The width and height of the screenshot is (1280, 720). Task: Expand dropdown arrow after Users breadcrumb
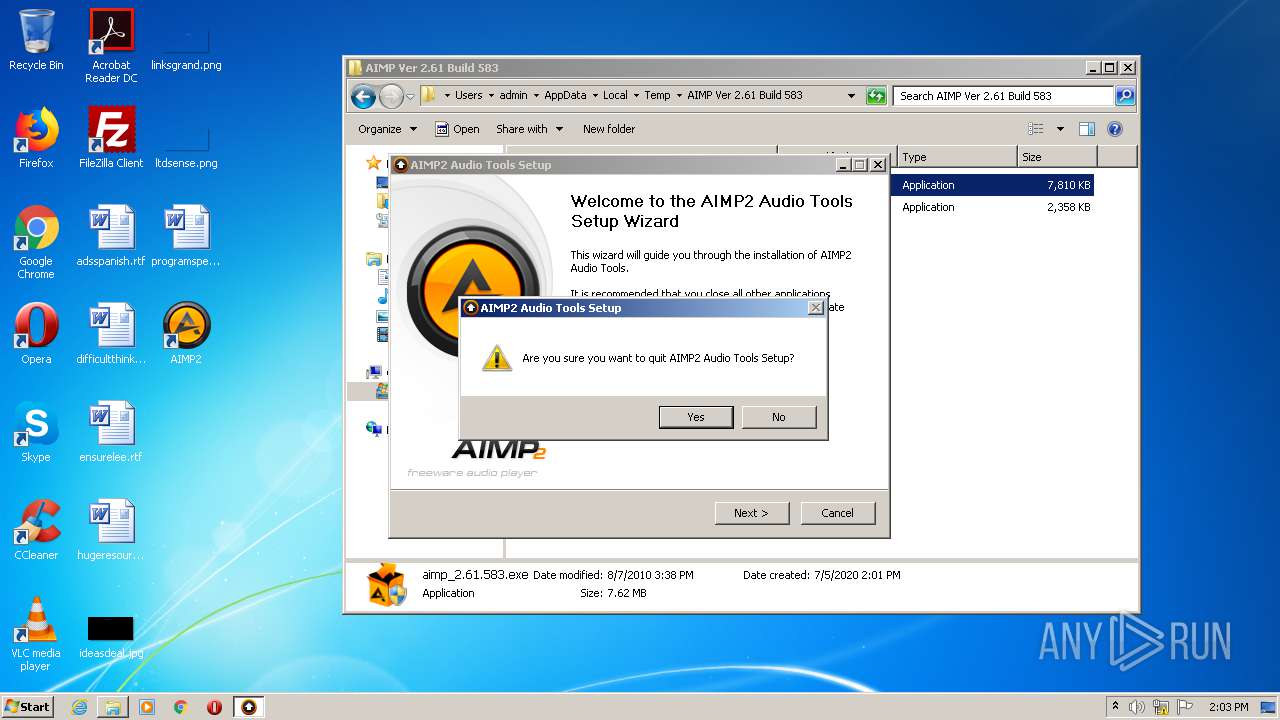(491, 96)
